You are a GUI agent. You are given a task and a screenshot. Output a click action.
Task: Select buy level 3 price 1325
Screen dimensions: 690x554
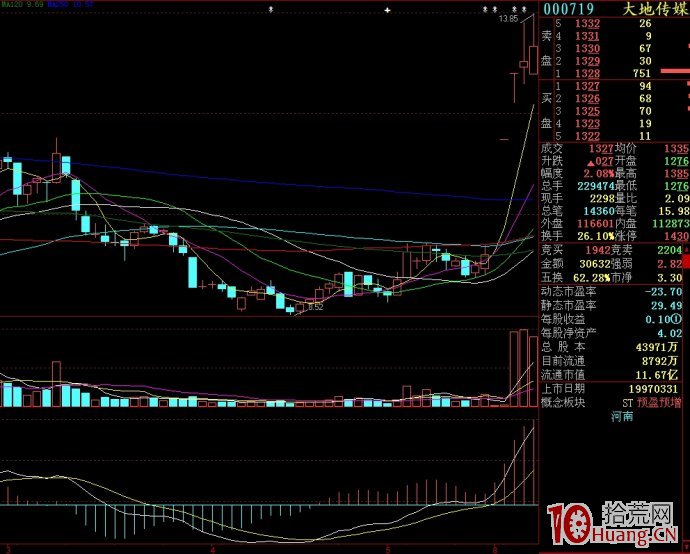pyautogui.click(x=587, y=111)
